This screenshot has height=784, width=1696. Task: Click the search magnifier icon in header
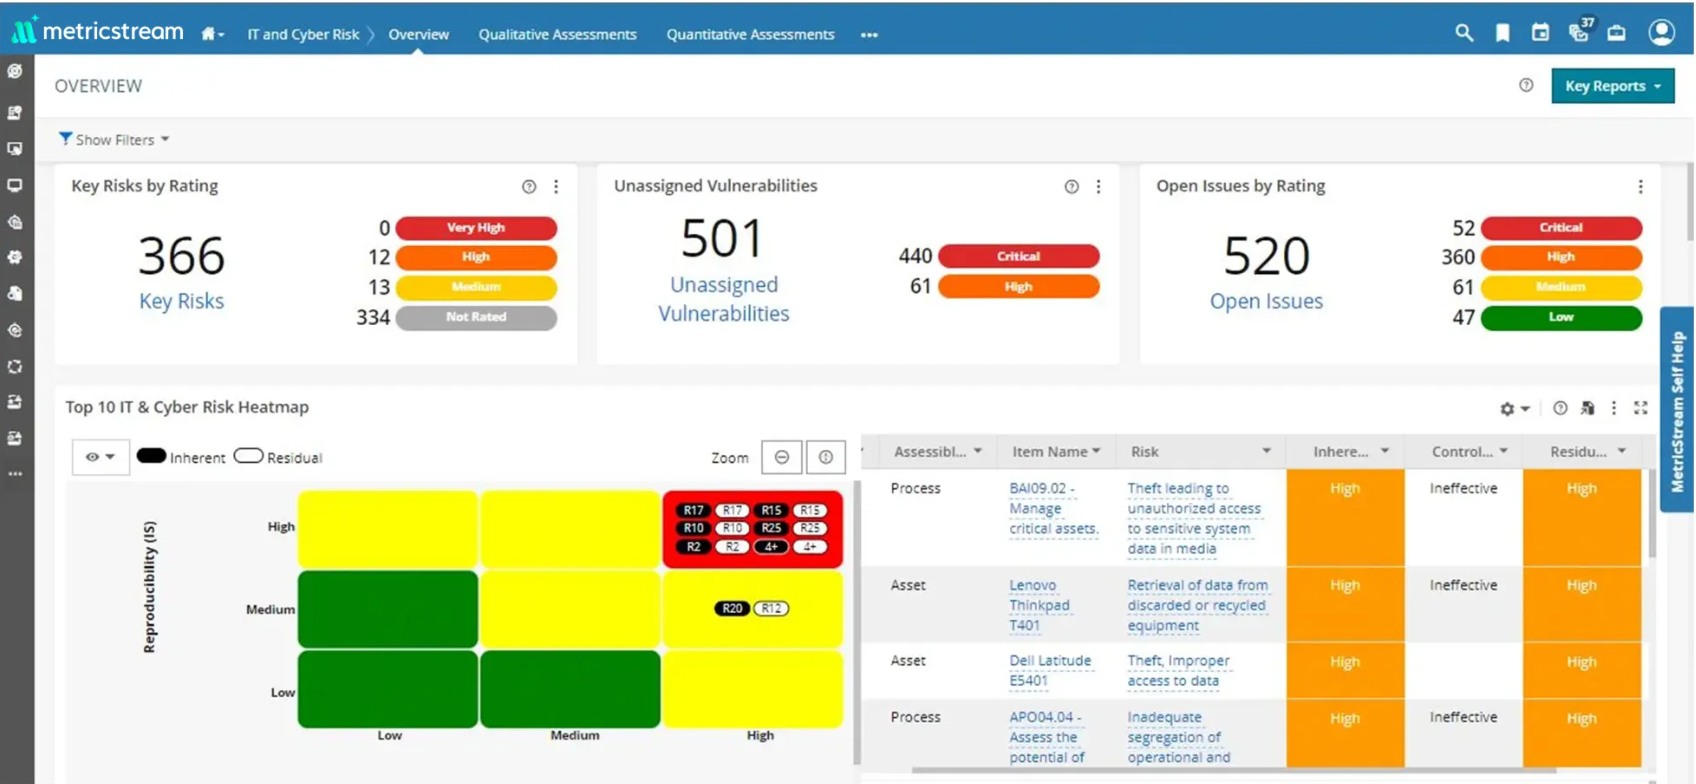pos(1464,33)
